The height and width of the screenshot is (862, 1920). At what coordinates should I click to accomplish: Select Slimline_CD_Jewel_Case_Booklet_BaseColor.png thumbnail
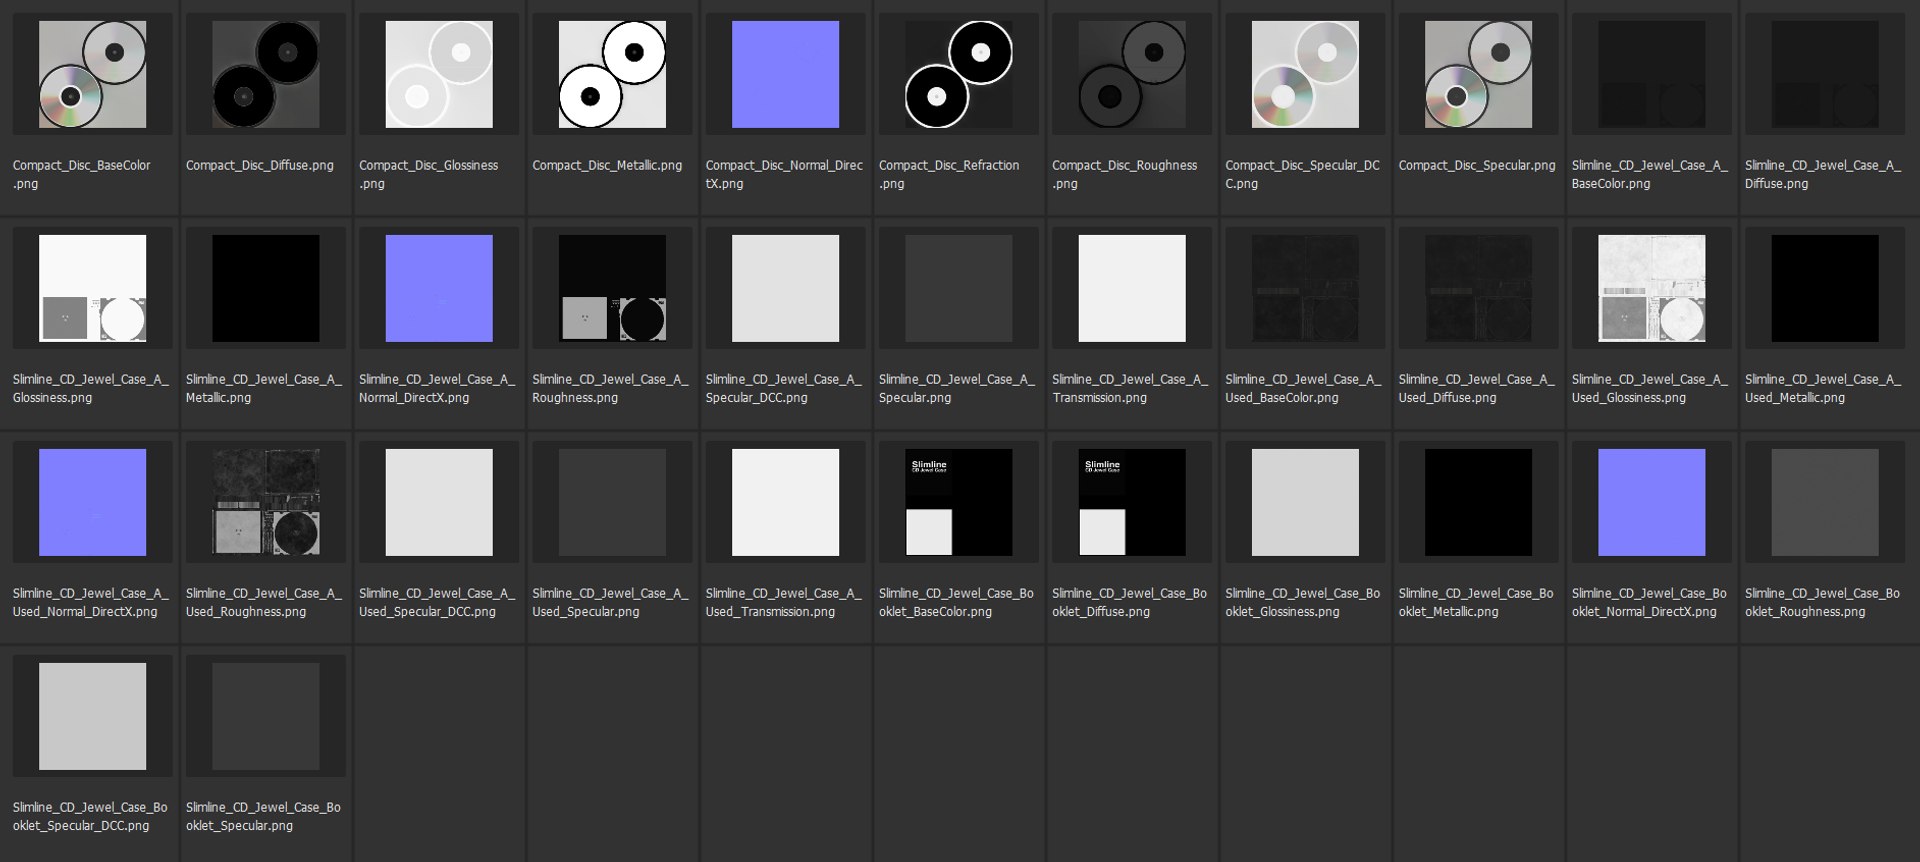point(959,502)
